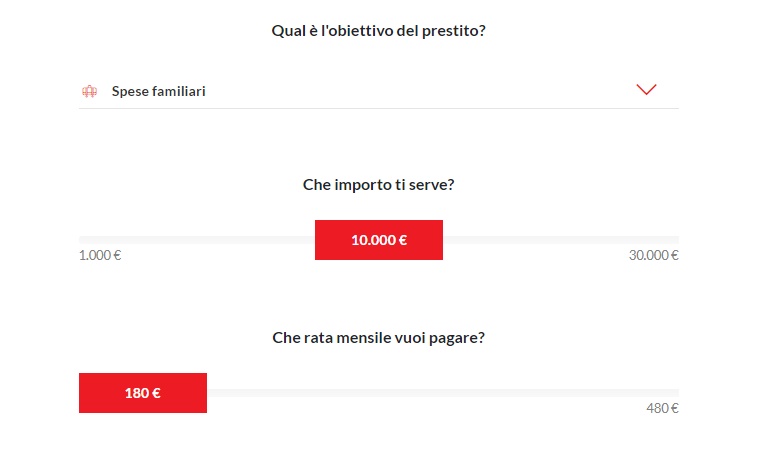Open the Spese familiari selection text
775x450 pixels.
pos(158,91)
